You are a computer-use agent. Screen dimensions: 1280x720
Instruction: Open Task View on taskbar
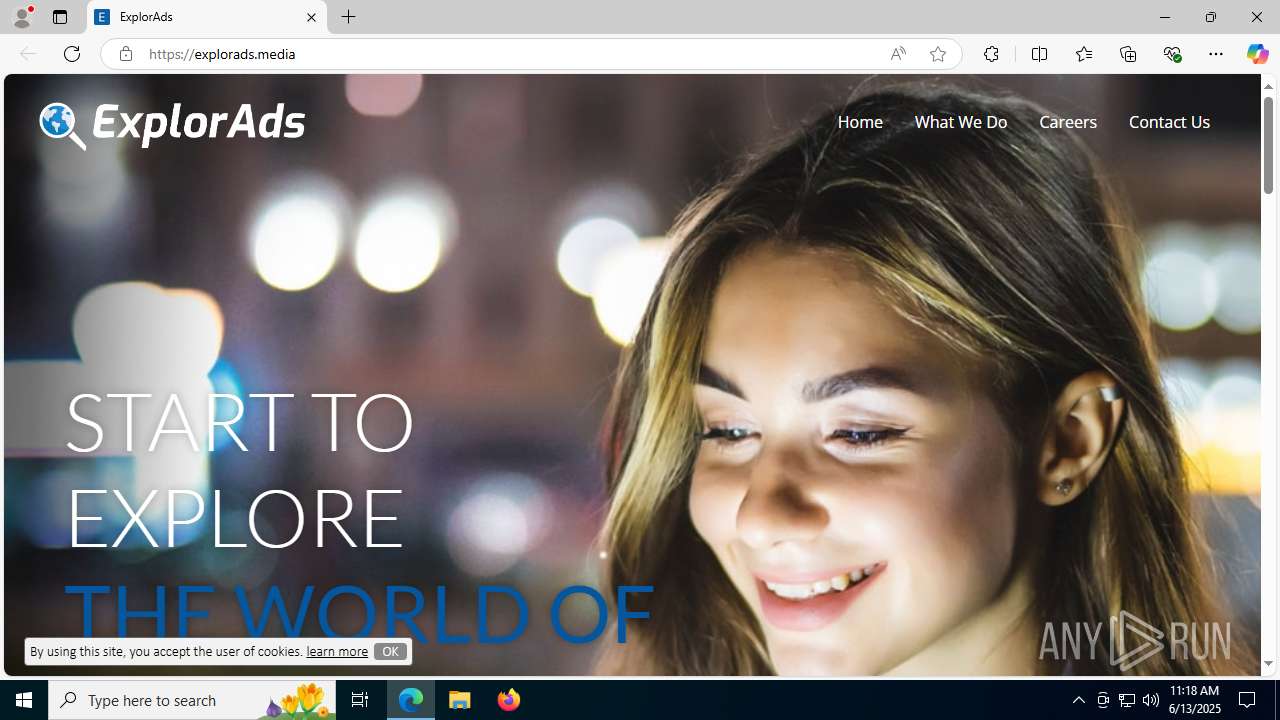tap(360, 700)
